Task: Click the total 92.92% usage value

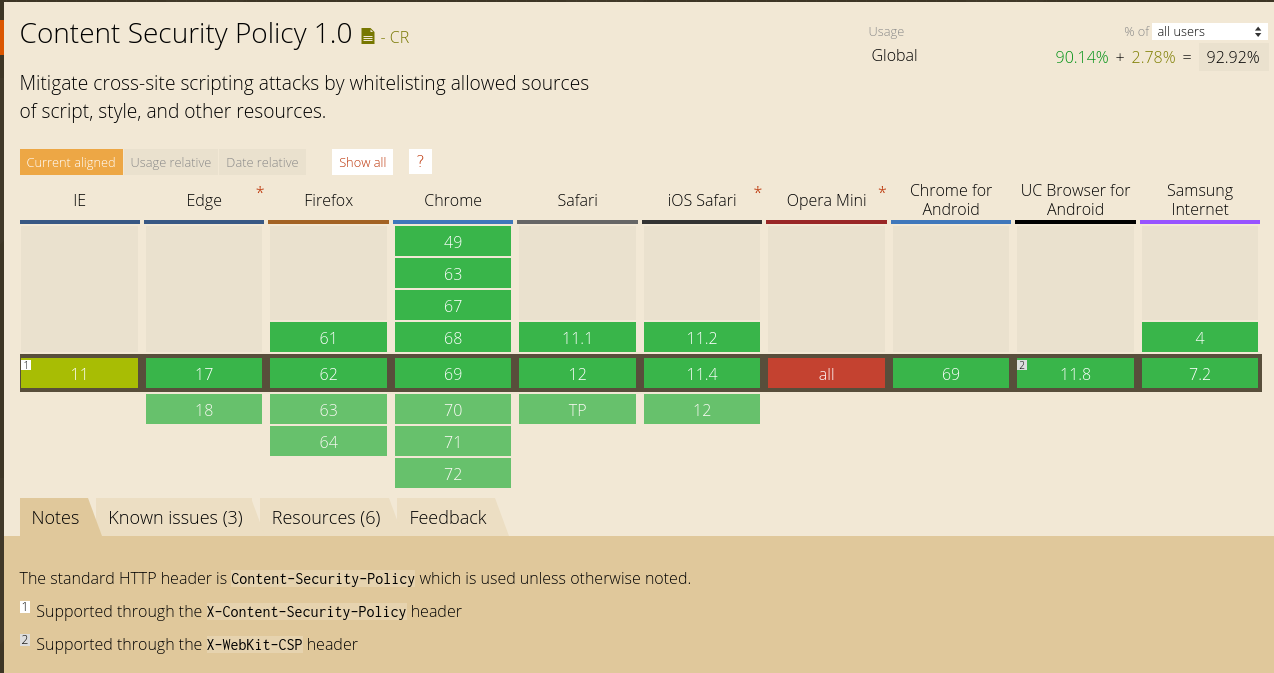Action: tap(1233, 57)
